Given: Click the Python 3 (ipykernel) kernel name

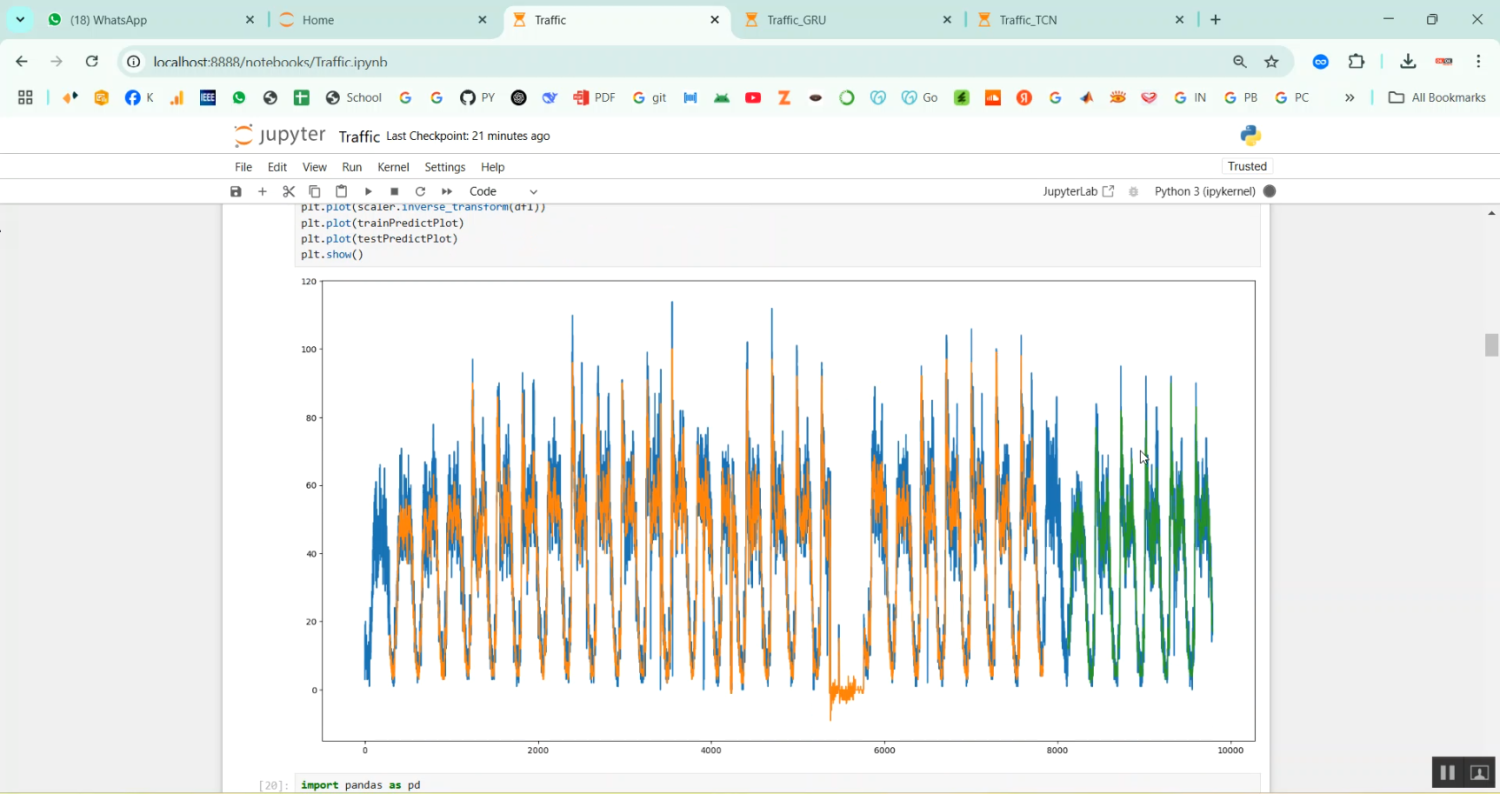Looking at the screenshot, I should coord(1204,191).
